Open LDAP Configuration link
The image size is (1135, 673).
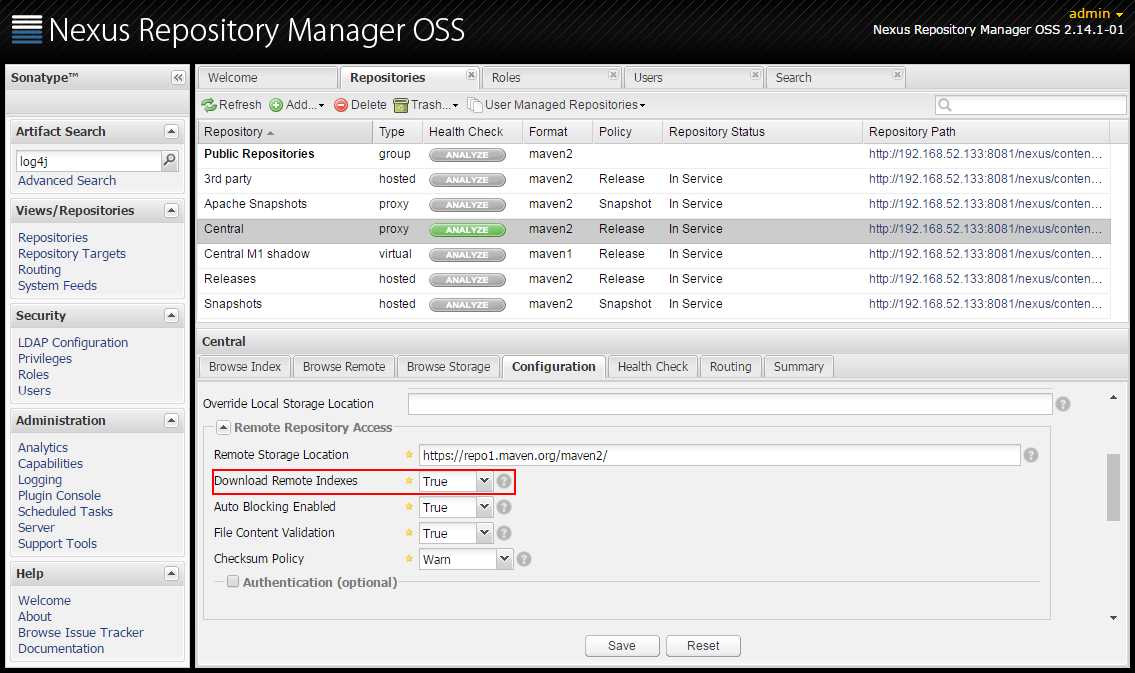(x=72, y=343)
